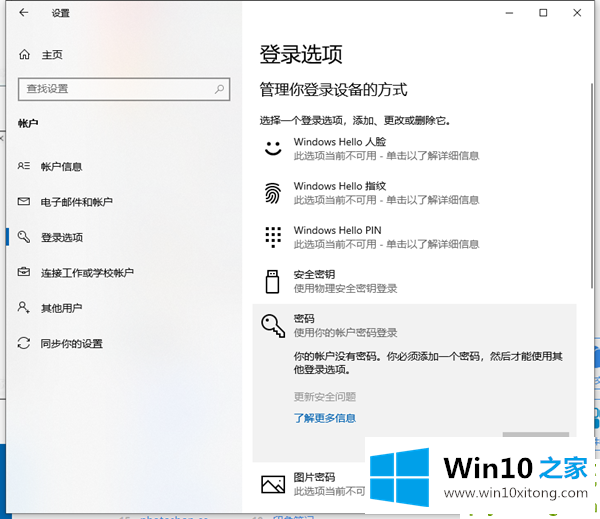
Task: Click the 帐户 section label
Action: [x=28, y=123]
